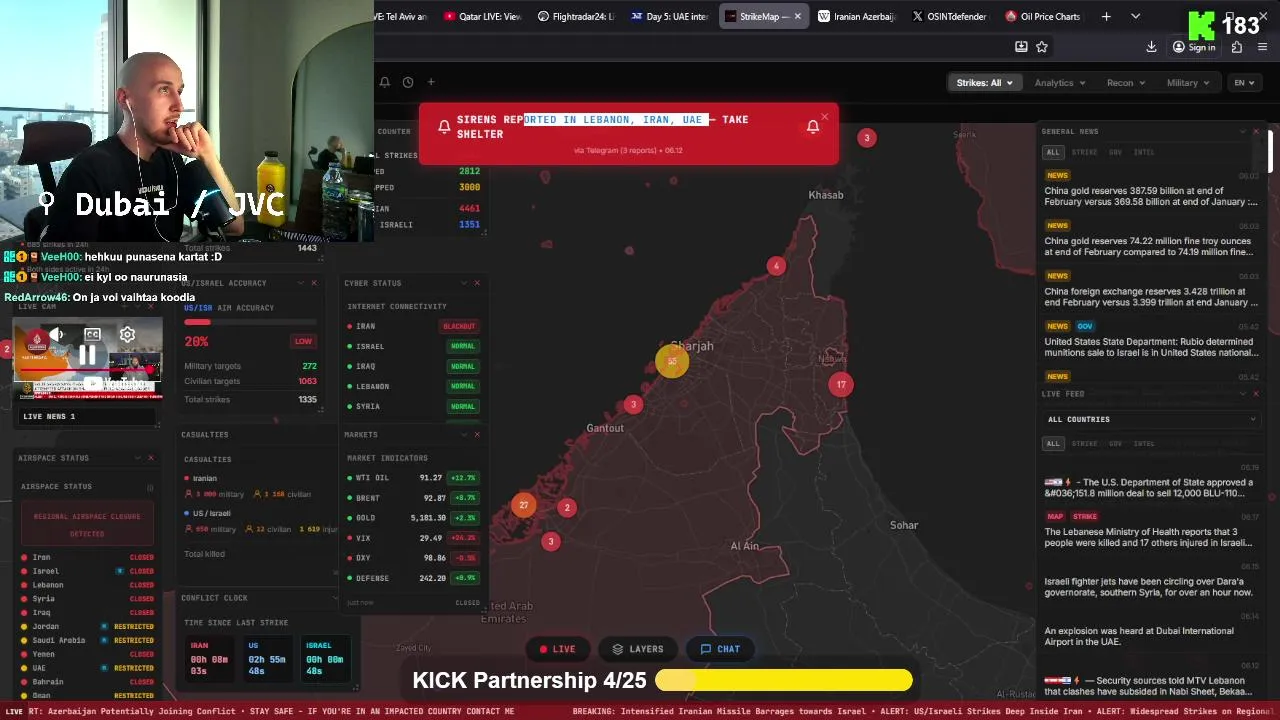The height and width of the screenshot is (720, 1280).
Task: Click the aim accuracy progress bar
Action: click(x=250, y=322)
